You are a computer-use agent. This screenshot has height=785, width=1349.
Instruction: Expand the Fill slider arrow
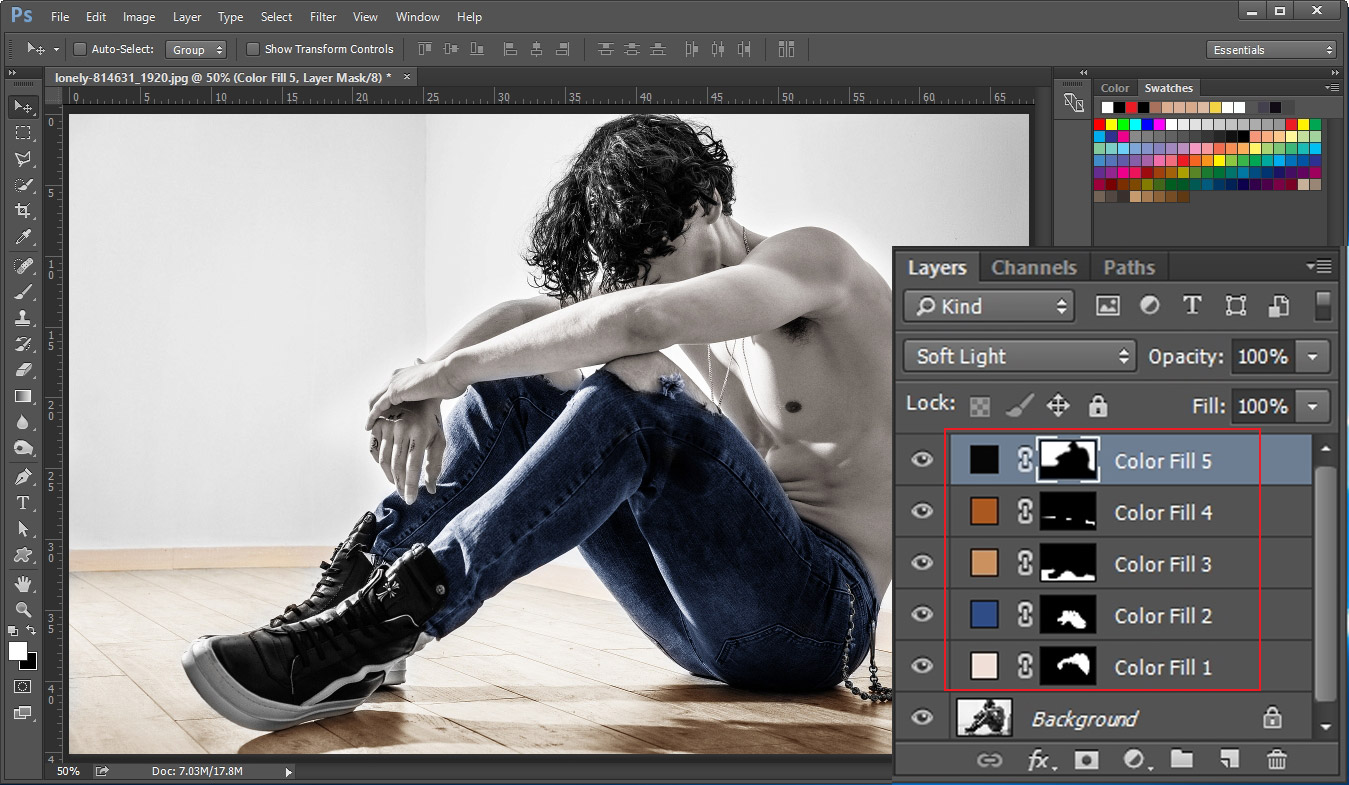tap(1312, 406)
